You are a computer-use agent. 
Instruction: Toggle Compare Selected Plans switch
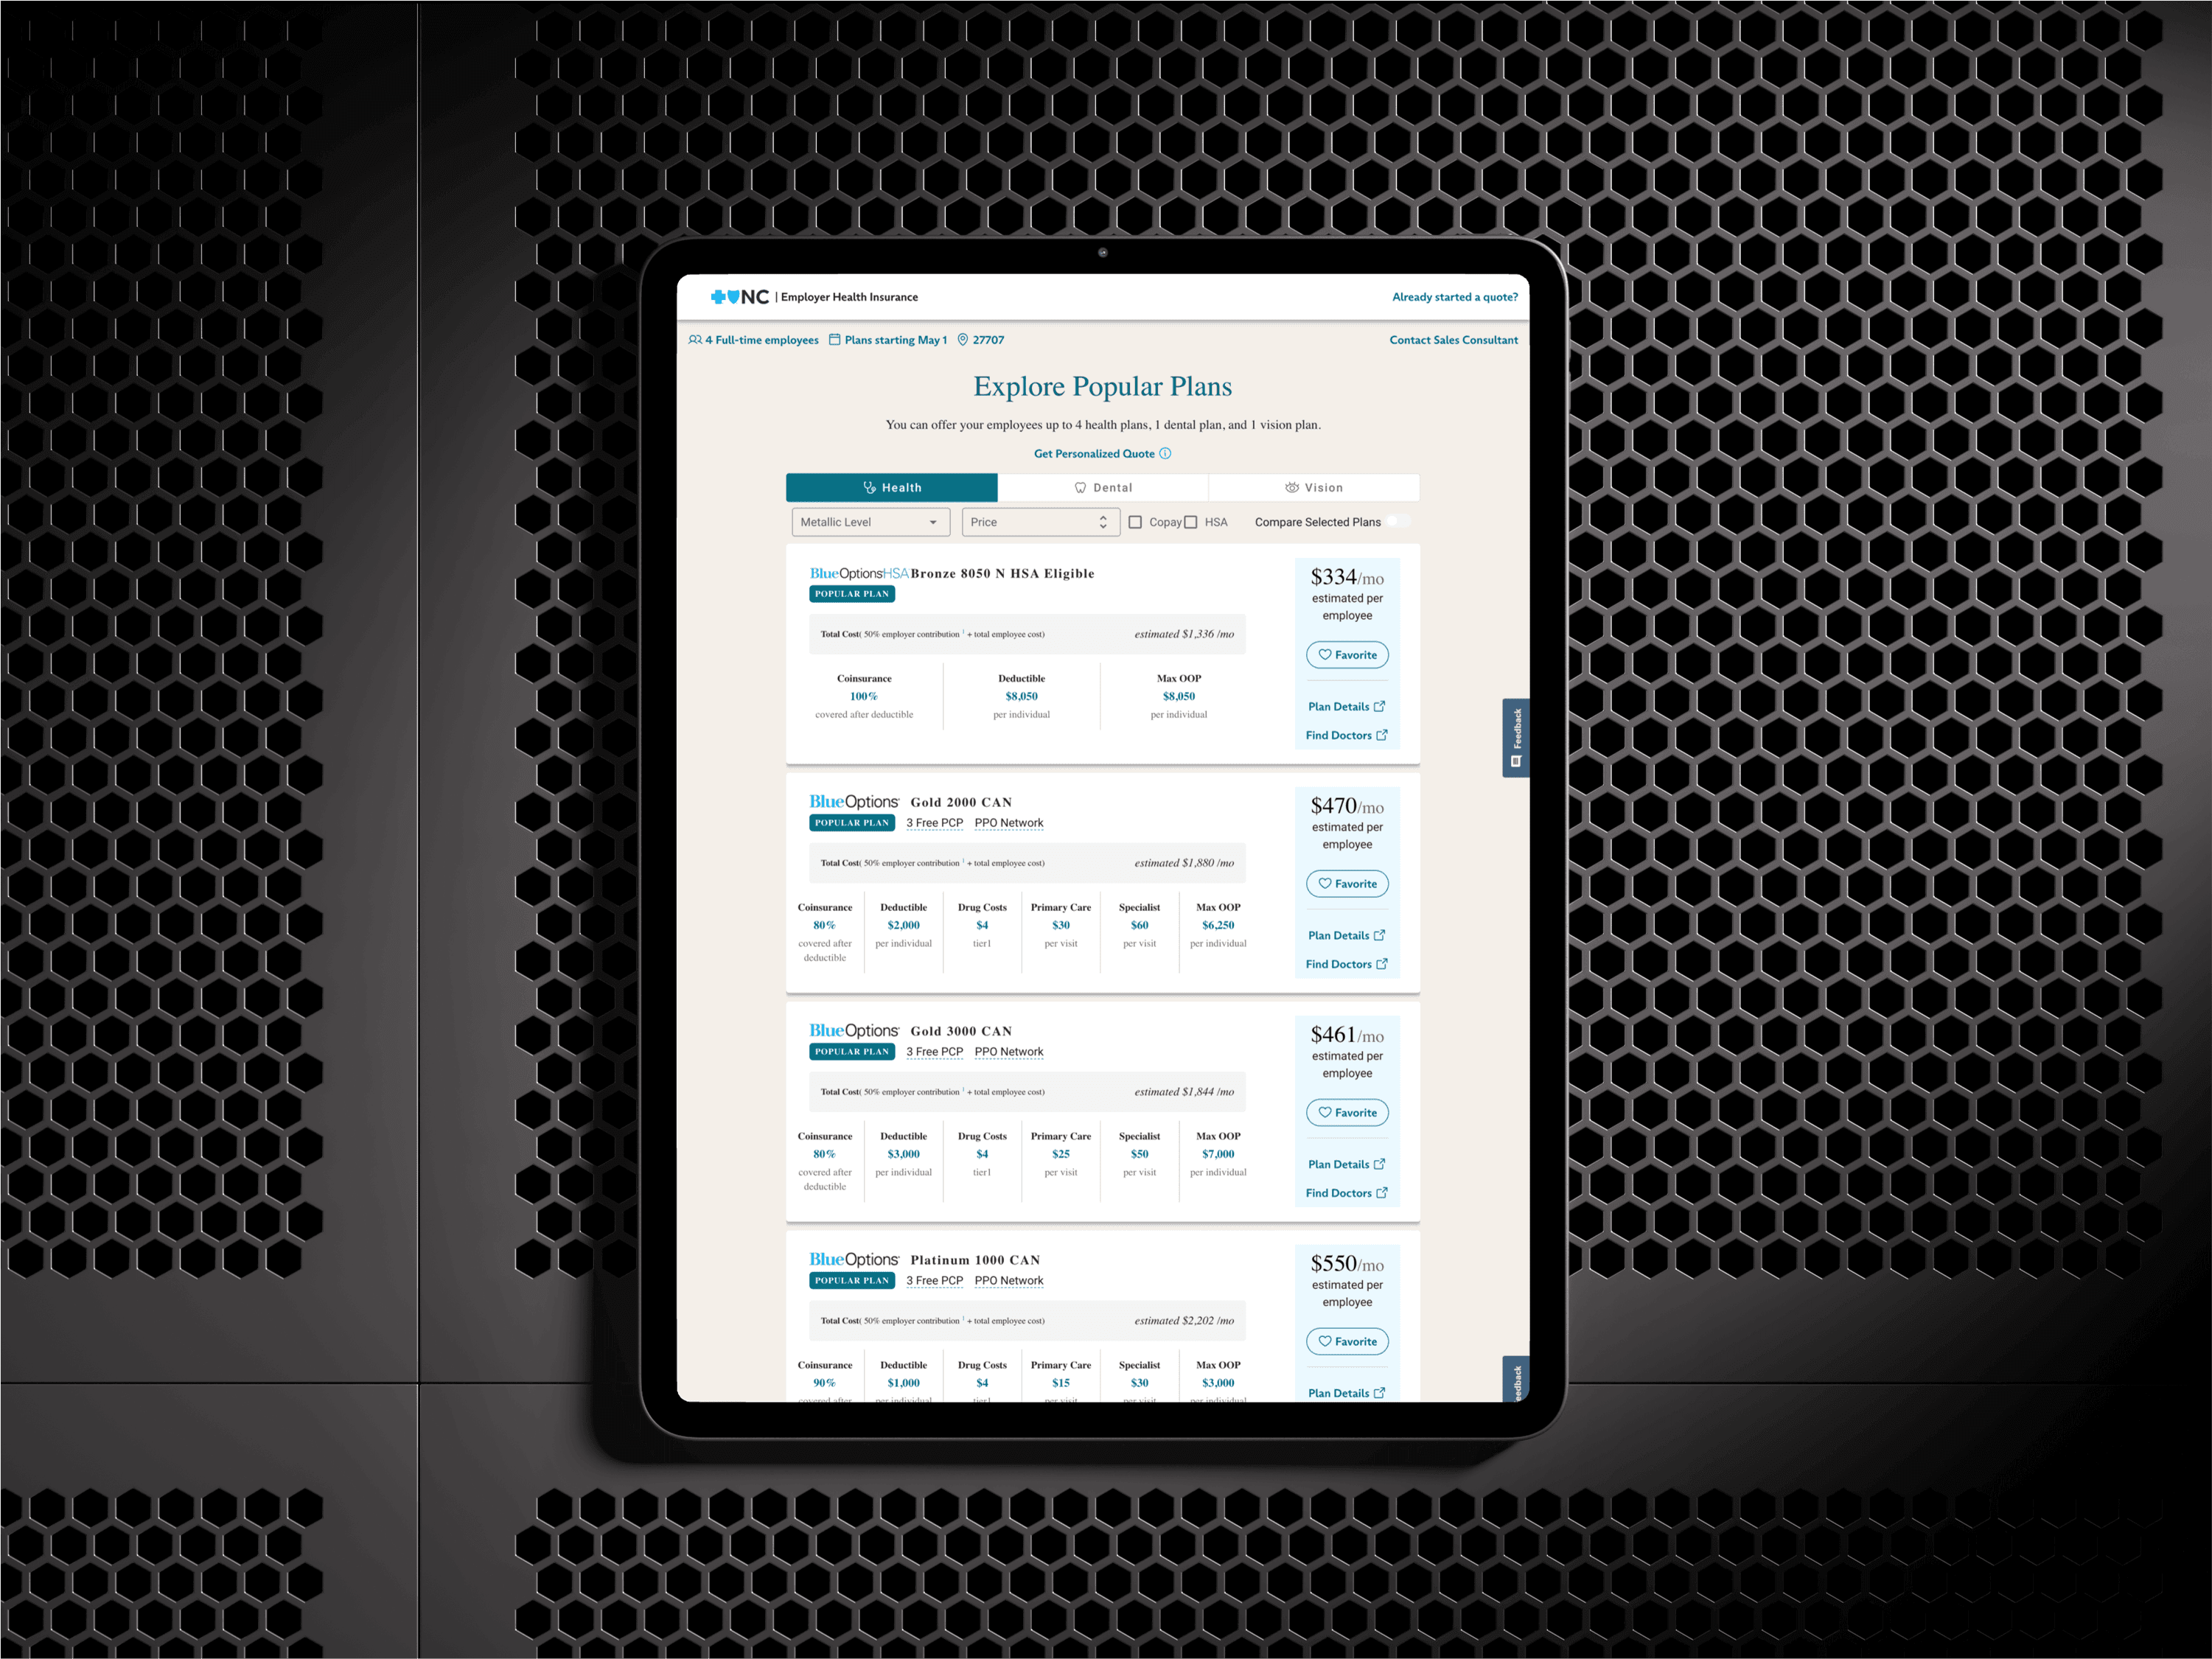pyautogui.click(x=1398, y=521)
